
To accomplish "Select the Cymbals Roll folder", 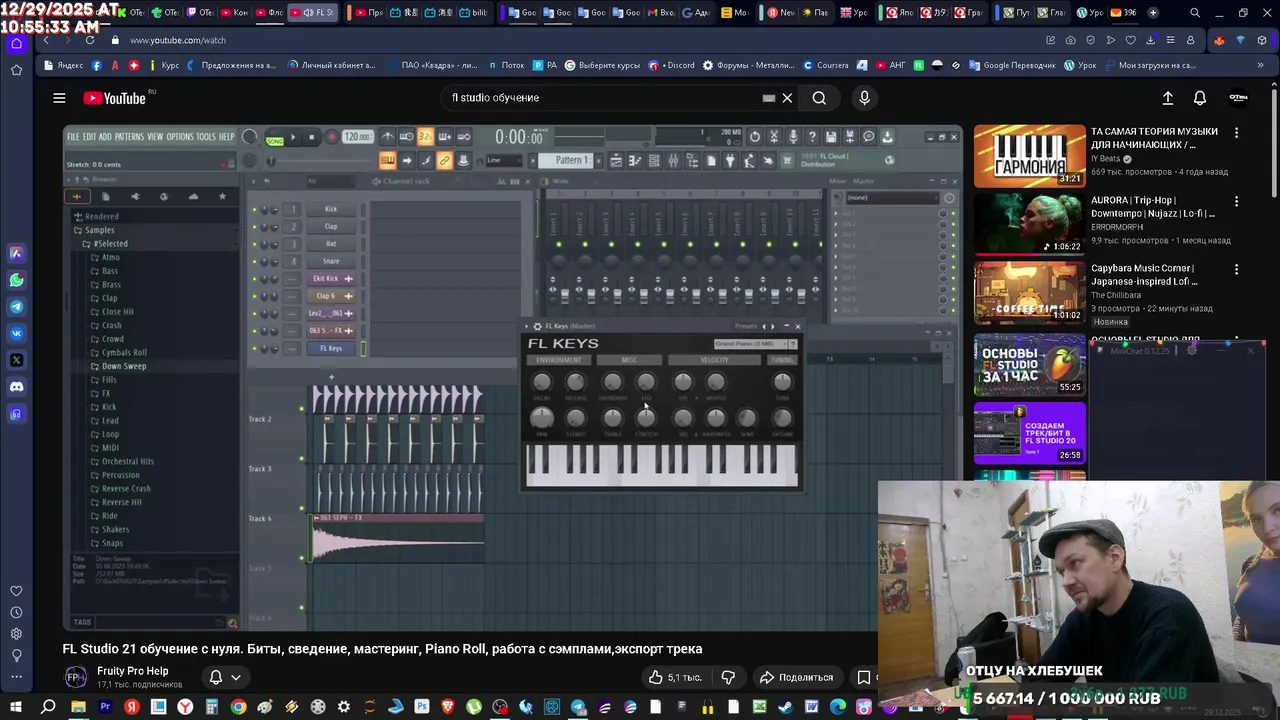I will pyautogui.click(x=124, y=352).
